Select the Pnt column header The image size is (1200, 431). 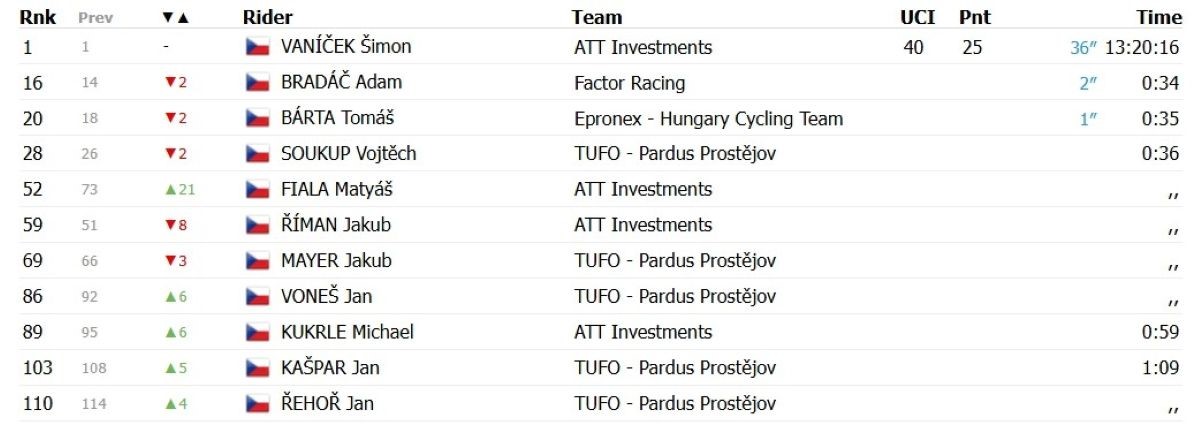click(x=975, y=17)
